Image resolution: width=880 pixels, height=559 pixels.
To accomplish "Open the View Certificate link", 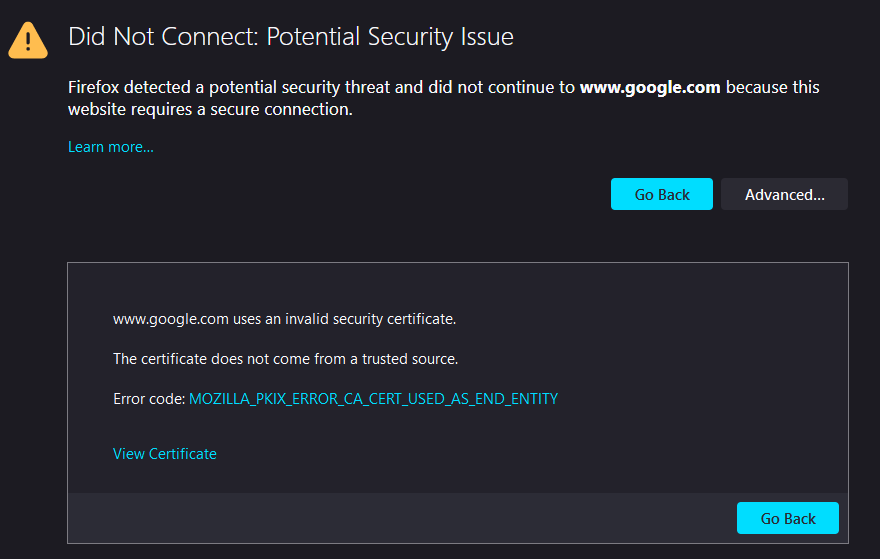I will point(164,454).
